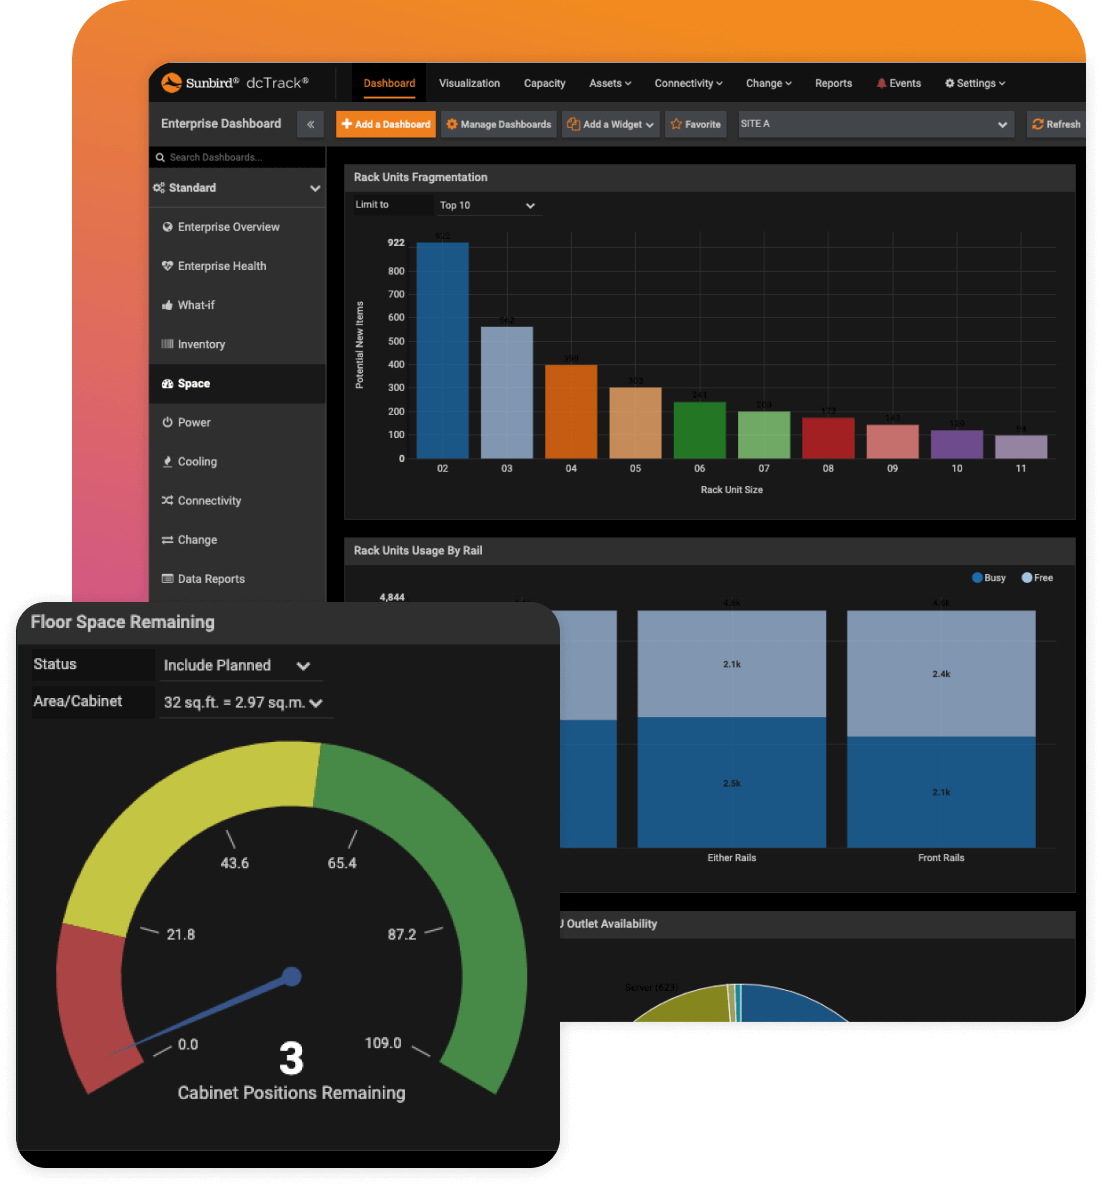The width and height of the screenshot is (1102, 1186).
Task: Open the Dashboard tab
Action: tap(389, 83)
